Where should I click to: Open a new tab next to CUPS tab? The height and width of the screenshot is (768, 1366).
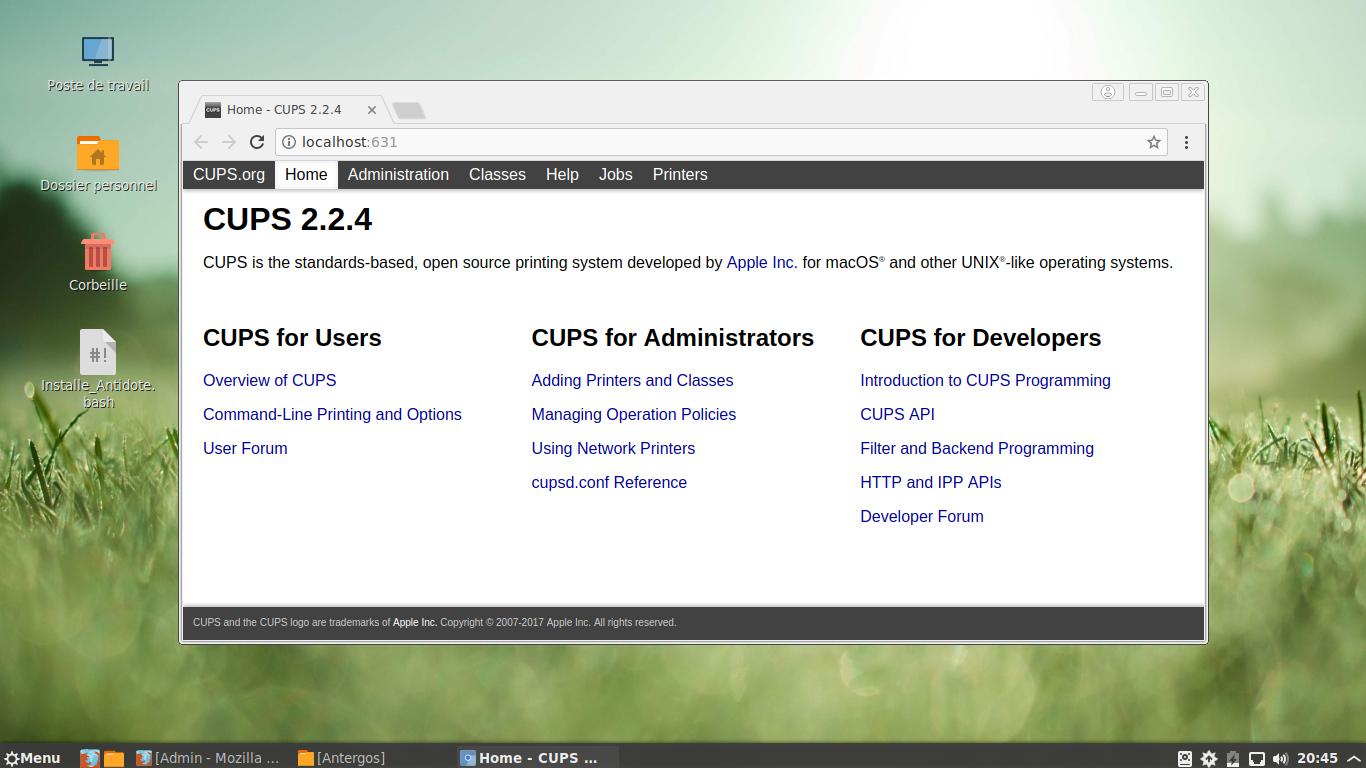(409, 110)
